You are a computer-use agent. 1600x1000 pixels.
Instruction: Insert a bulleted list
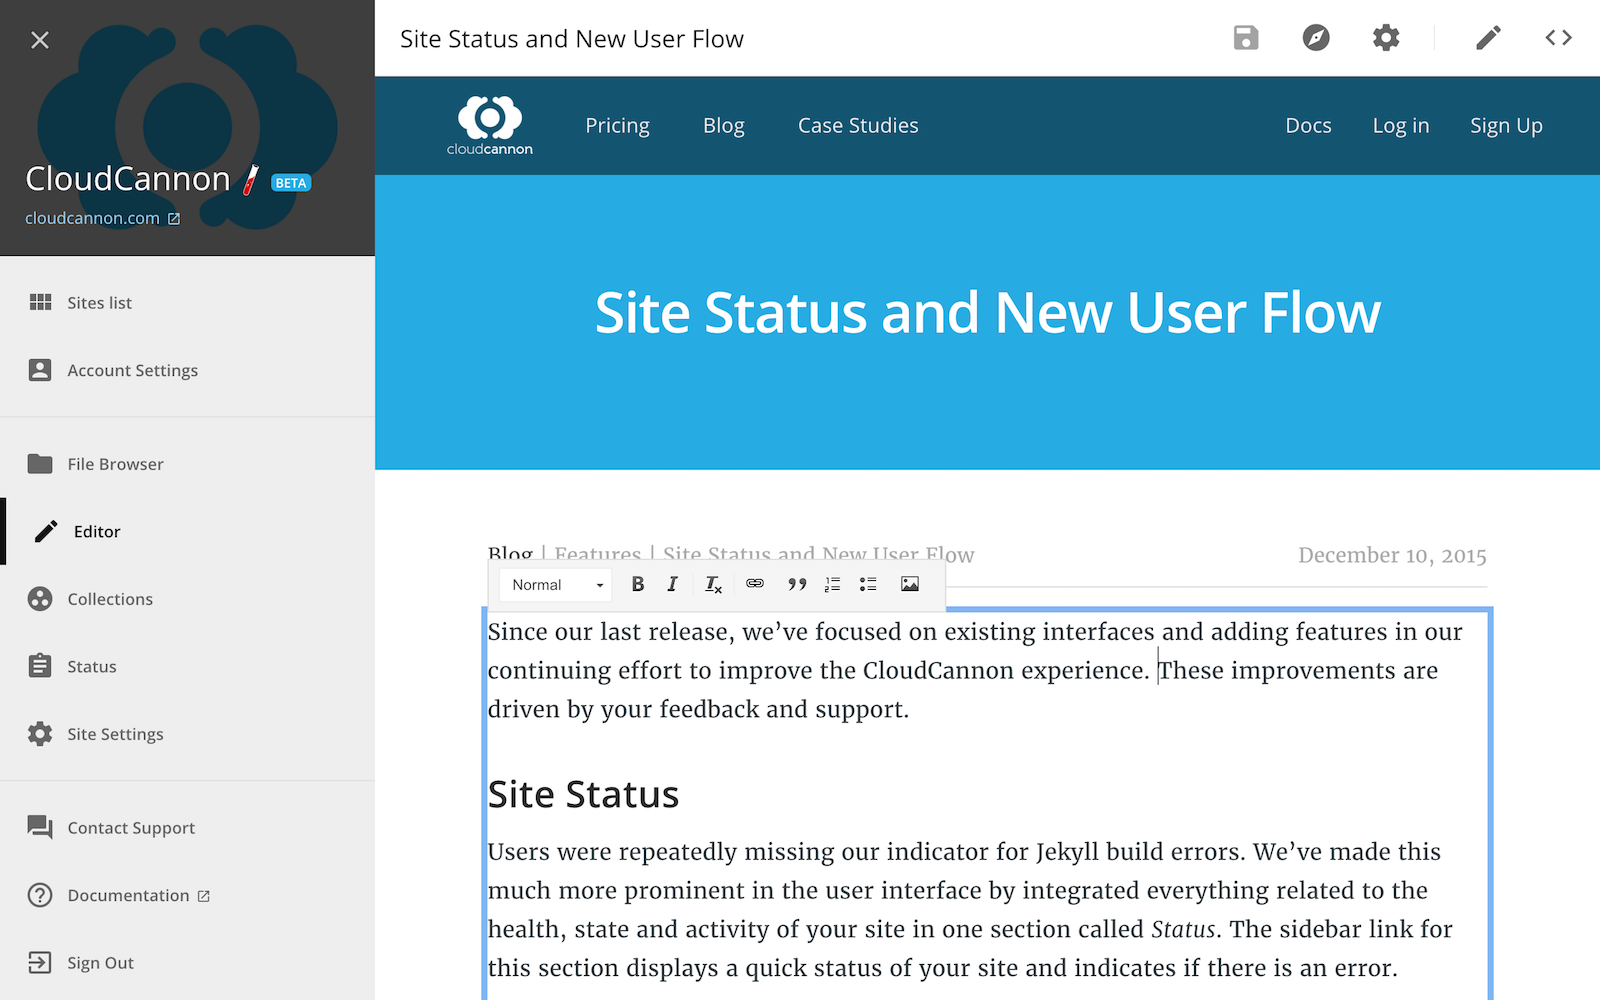[868, 584]
